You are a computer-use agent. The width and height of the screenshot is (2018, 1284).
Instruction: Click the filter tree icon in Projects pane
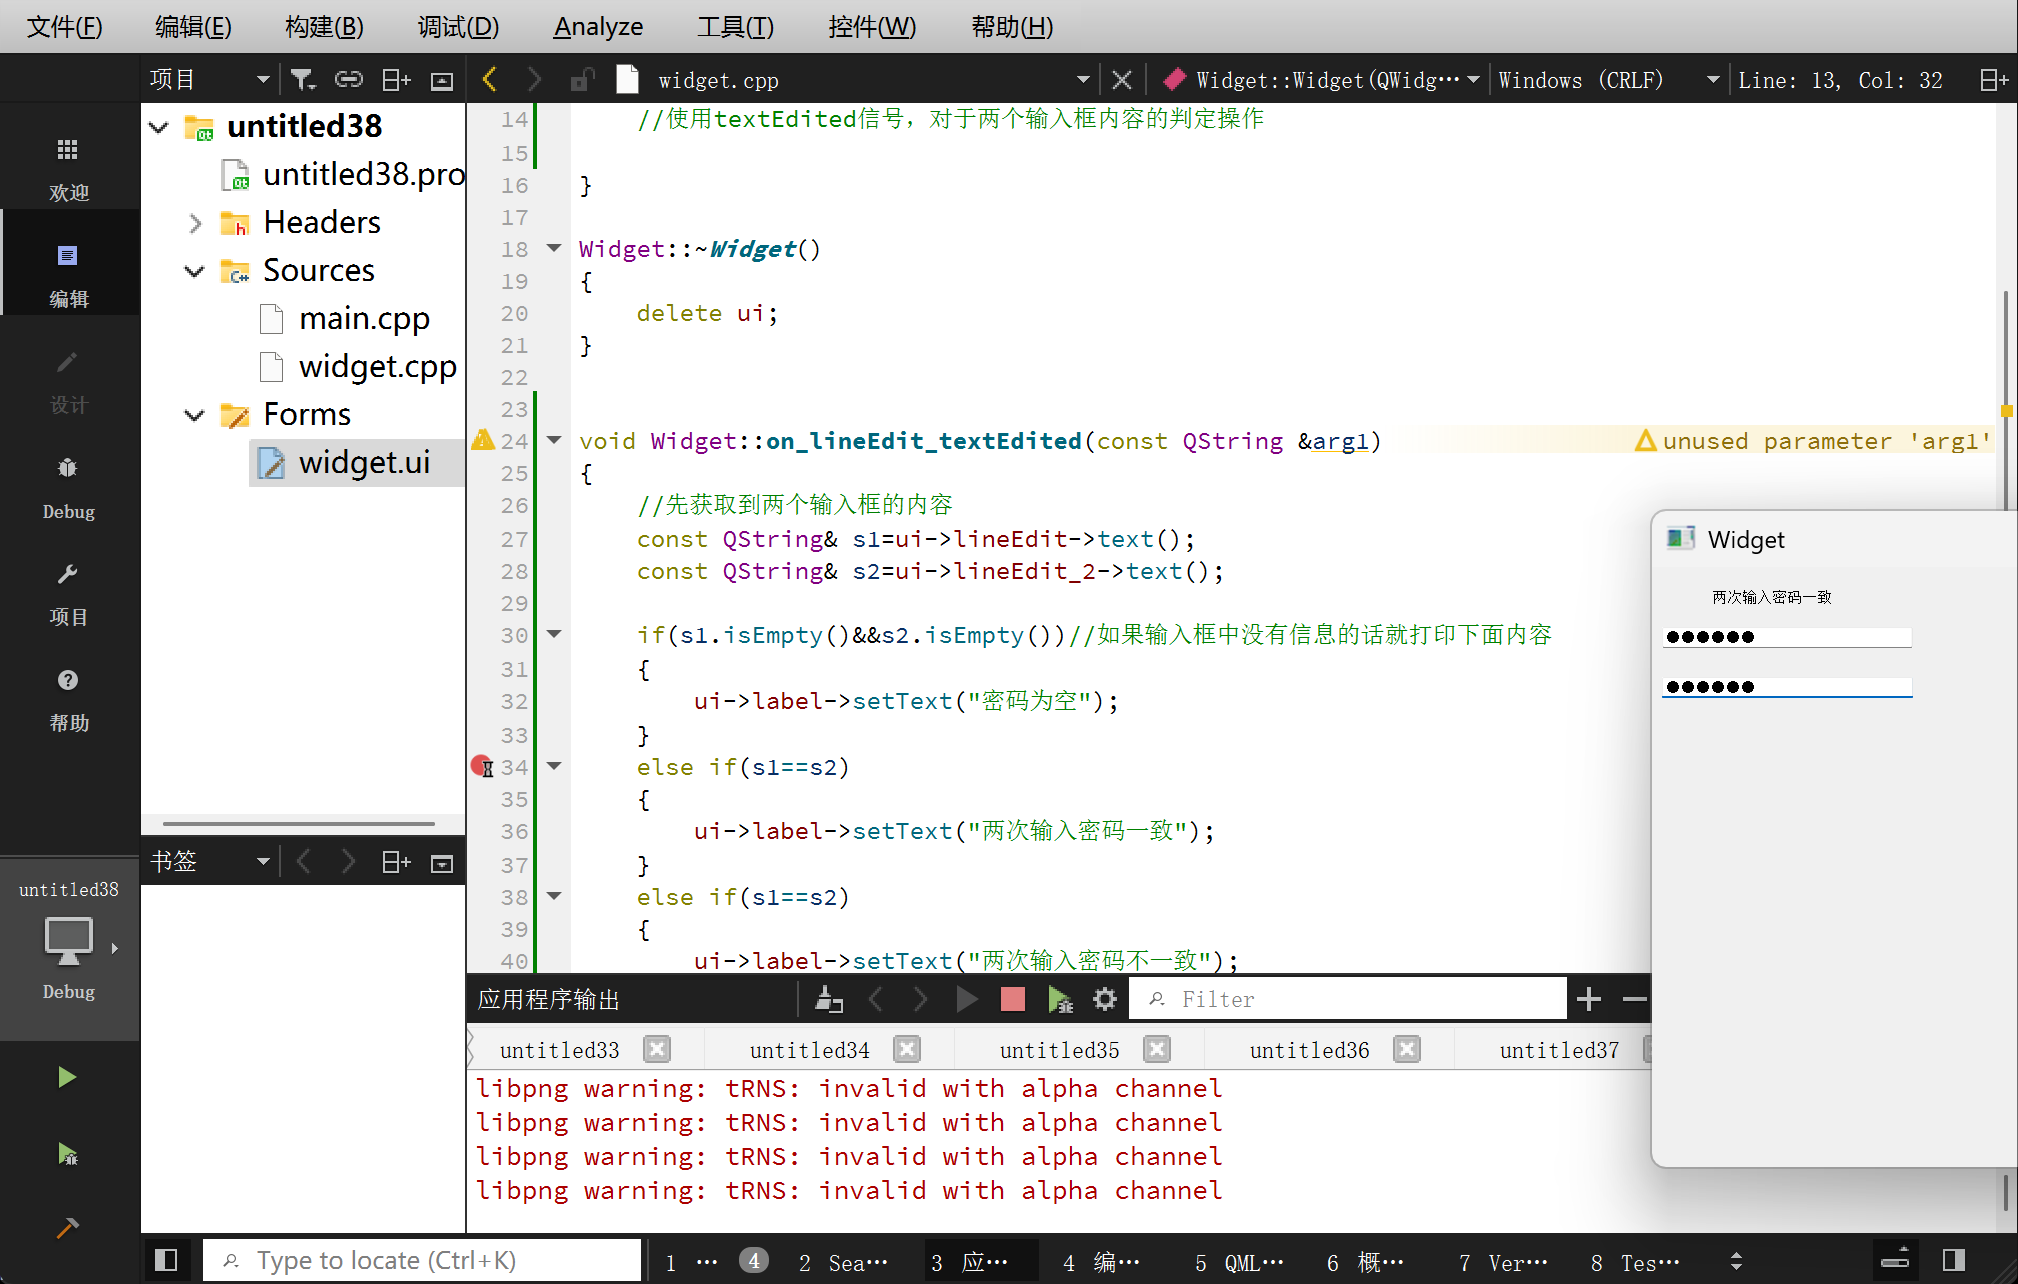(302, 80)
